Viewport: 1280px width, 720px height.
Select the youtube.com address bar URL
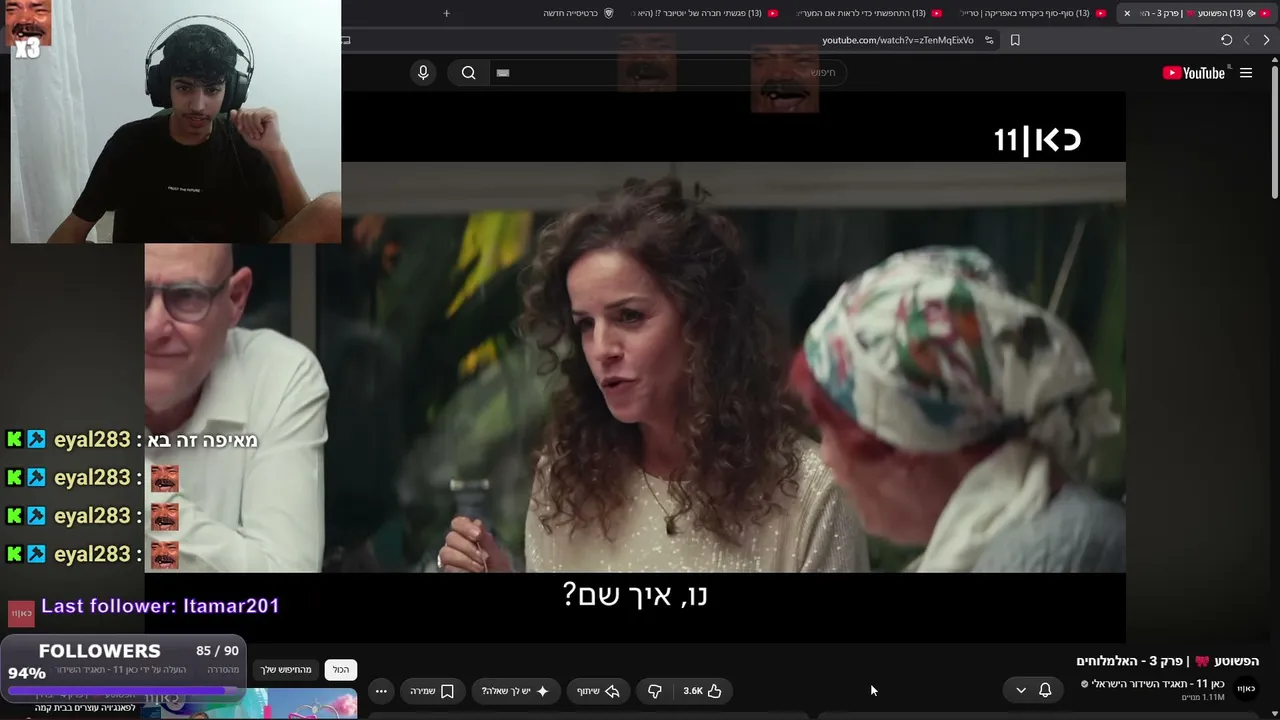click(x=898, y=40)
